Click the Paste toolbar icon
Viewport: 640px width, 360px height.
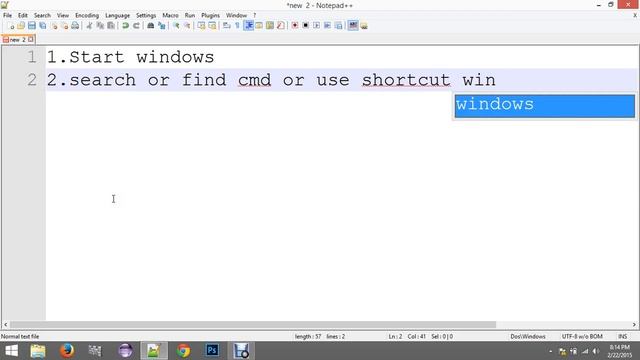point(111,26)
